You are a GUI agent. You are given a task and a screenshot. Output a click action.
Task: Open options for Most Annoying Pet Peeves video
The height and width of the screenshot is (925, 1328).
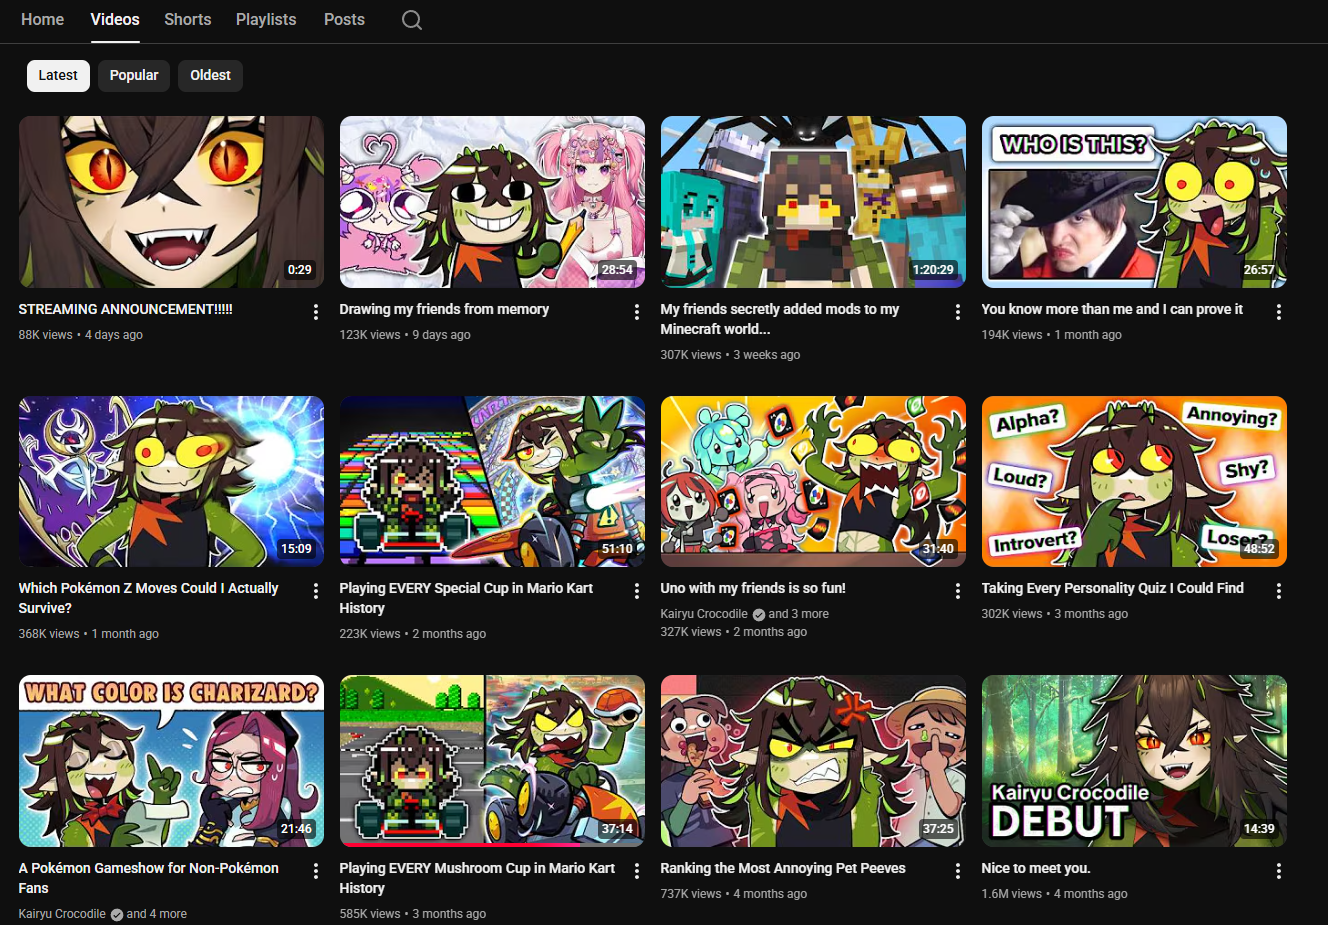click(958, 871)
